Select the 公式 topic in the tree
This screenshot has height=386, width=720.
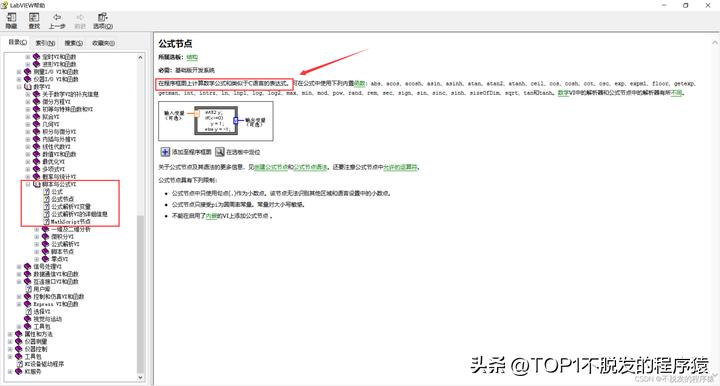coord(57,192)
